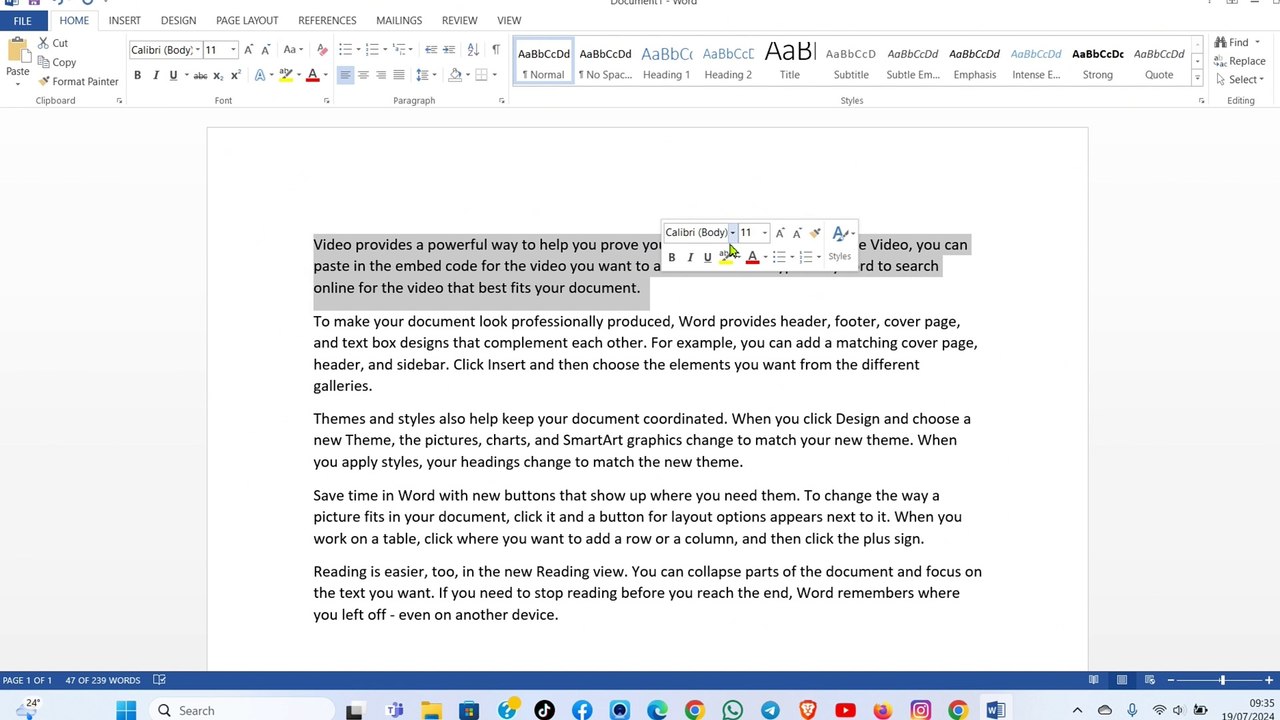The height and width of the screenshot is (720, 1280).
Task: Click mini toolbar shrink font icon
Action: 797,233
